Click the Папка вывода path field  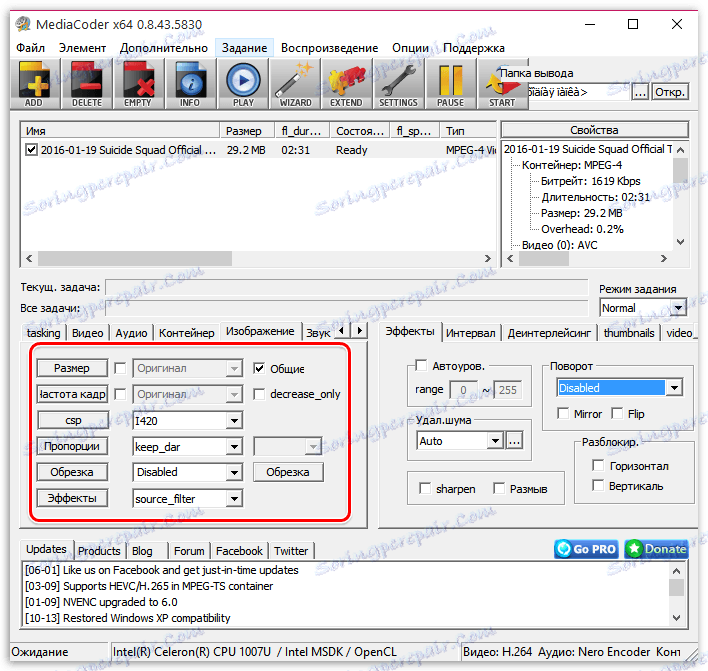578,92
